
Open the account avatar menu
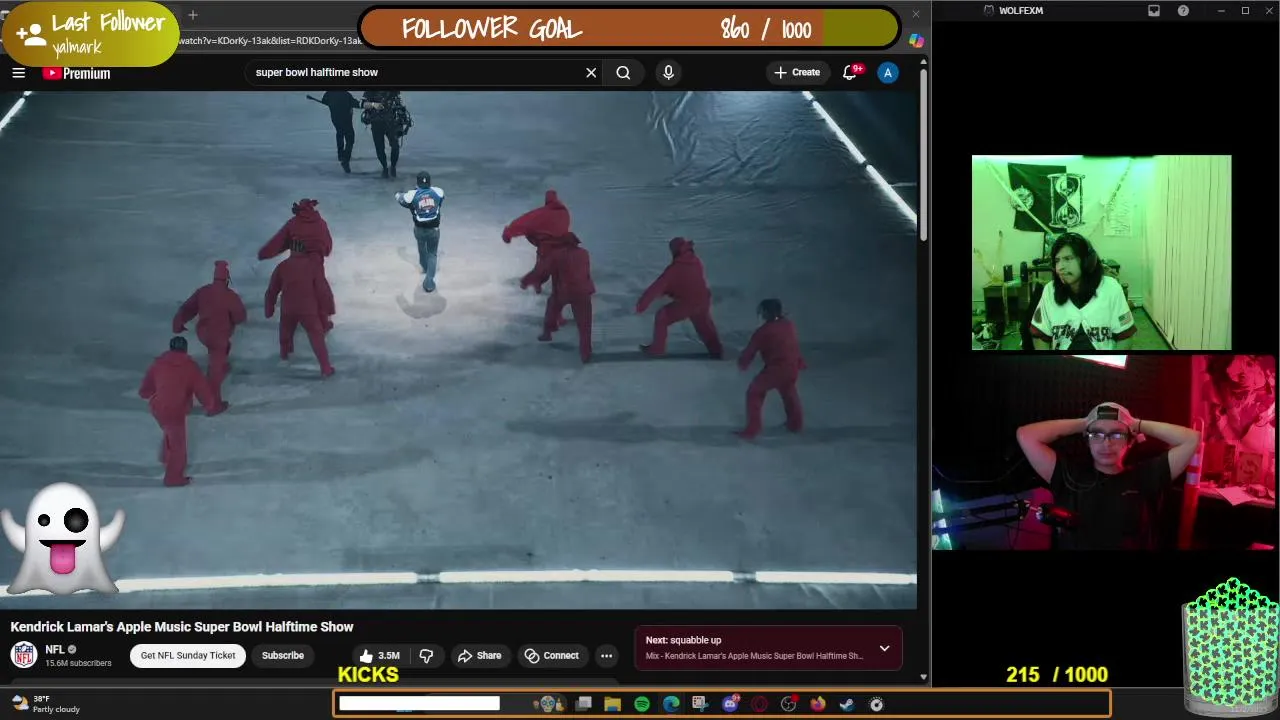(x=887, y=72)
